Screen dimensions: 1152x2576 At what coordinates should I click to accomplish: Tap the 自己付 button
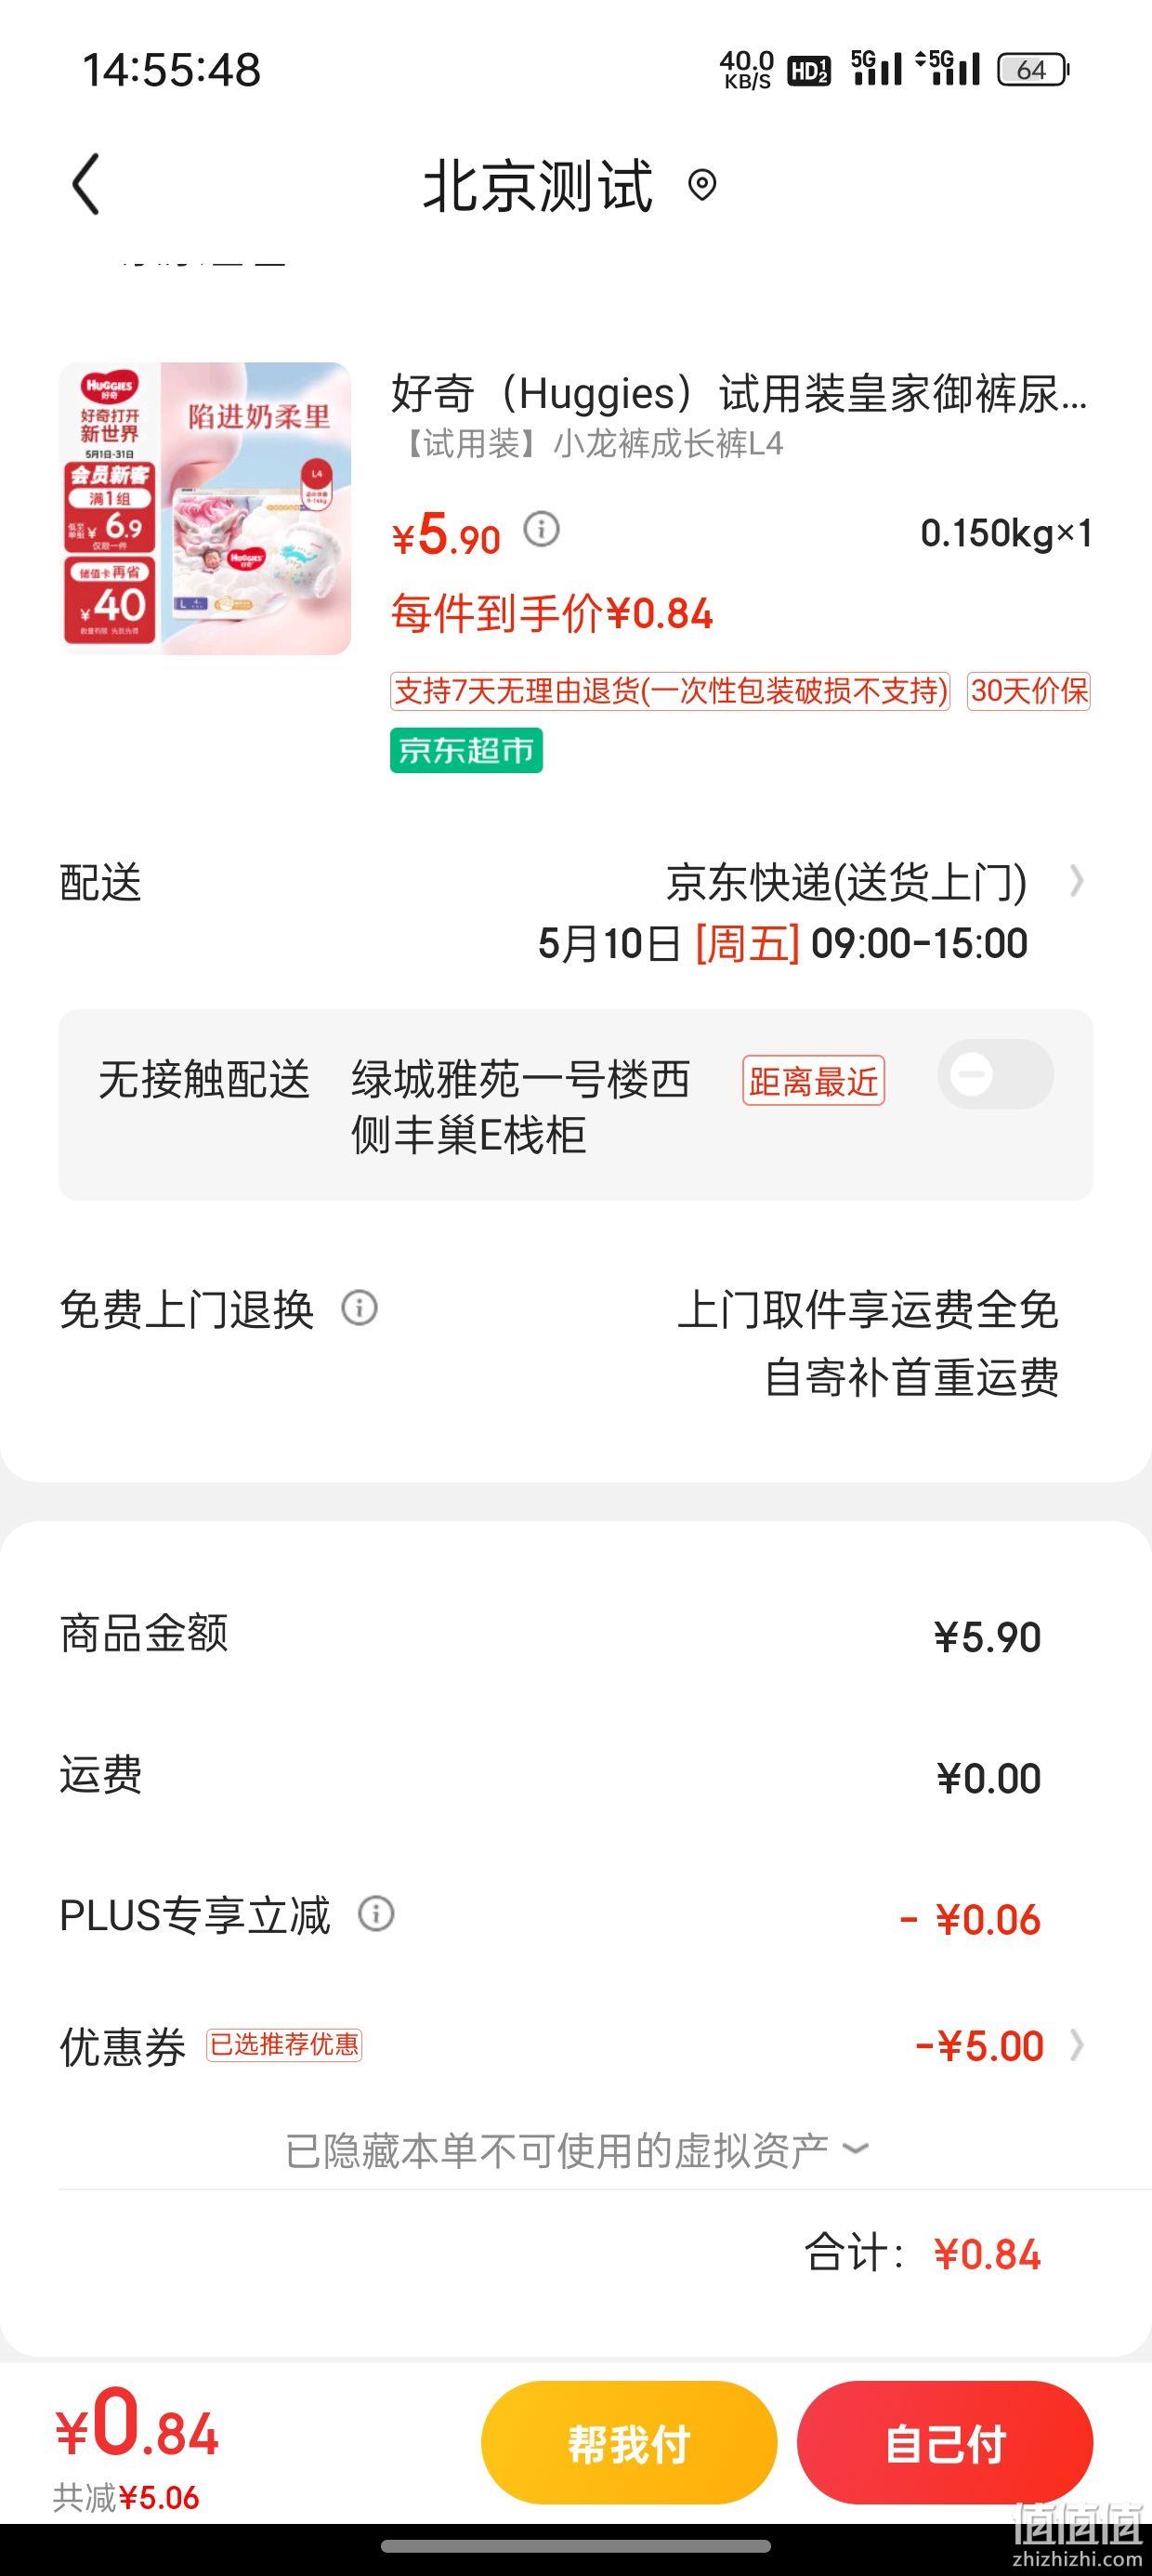[x=945, y=2443]
